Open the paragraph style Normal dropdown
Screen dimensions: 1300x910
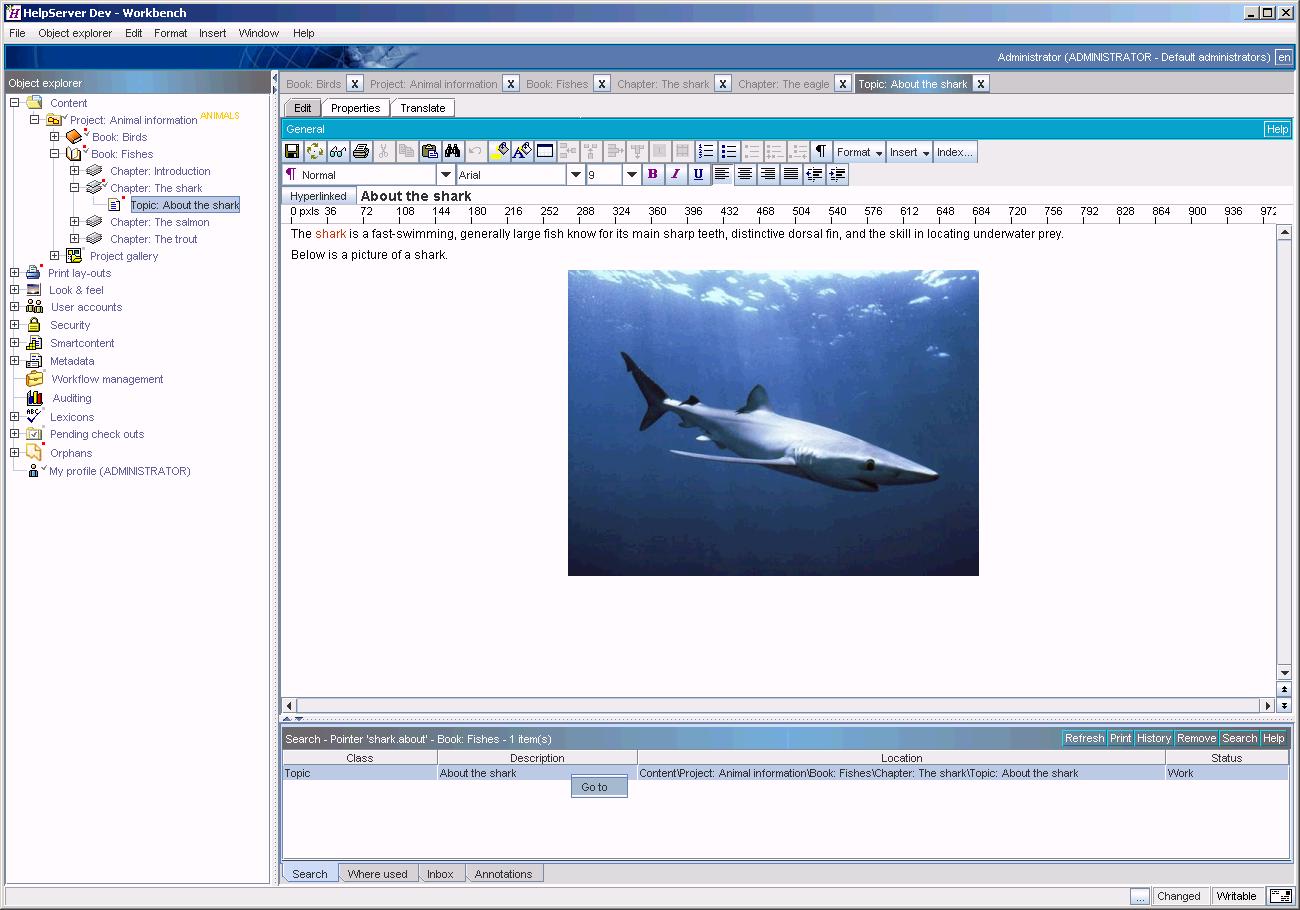pos(446,175)
